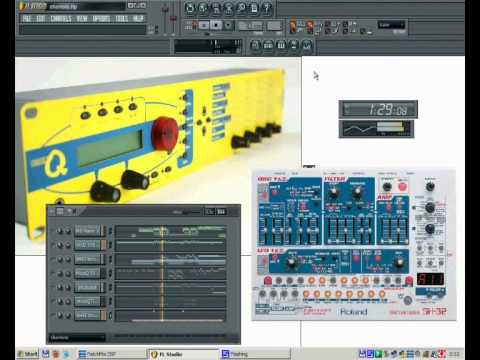
Task: Click the stop button in transport panel
Action: click(x=216, y=25)
